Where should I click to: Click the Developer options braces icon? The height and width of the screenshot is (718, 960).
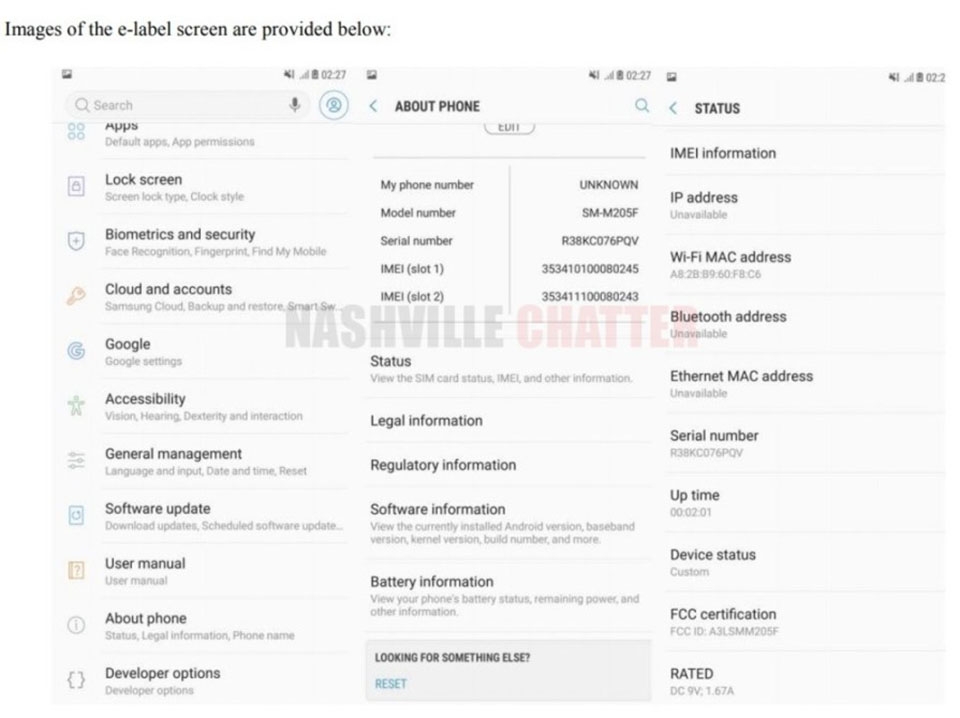(x=76, y=680)
